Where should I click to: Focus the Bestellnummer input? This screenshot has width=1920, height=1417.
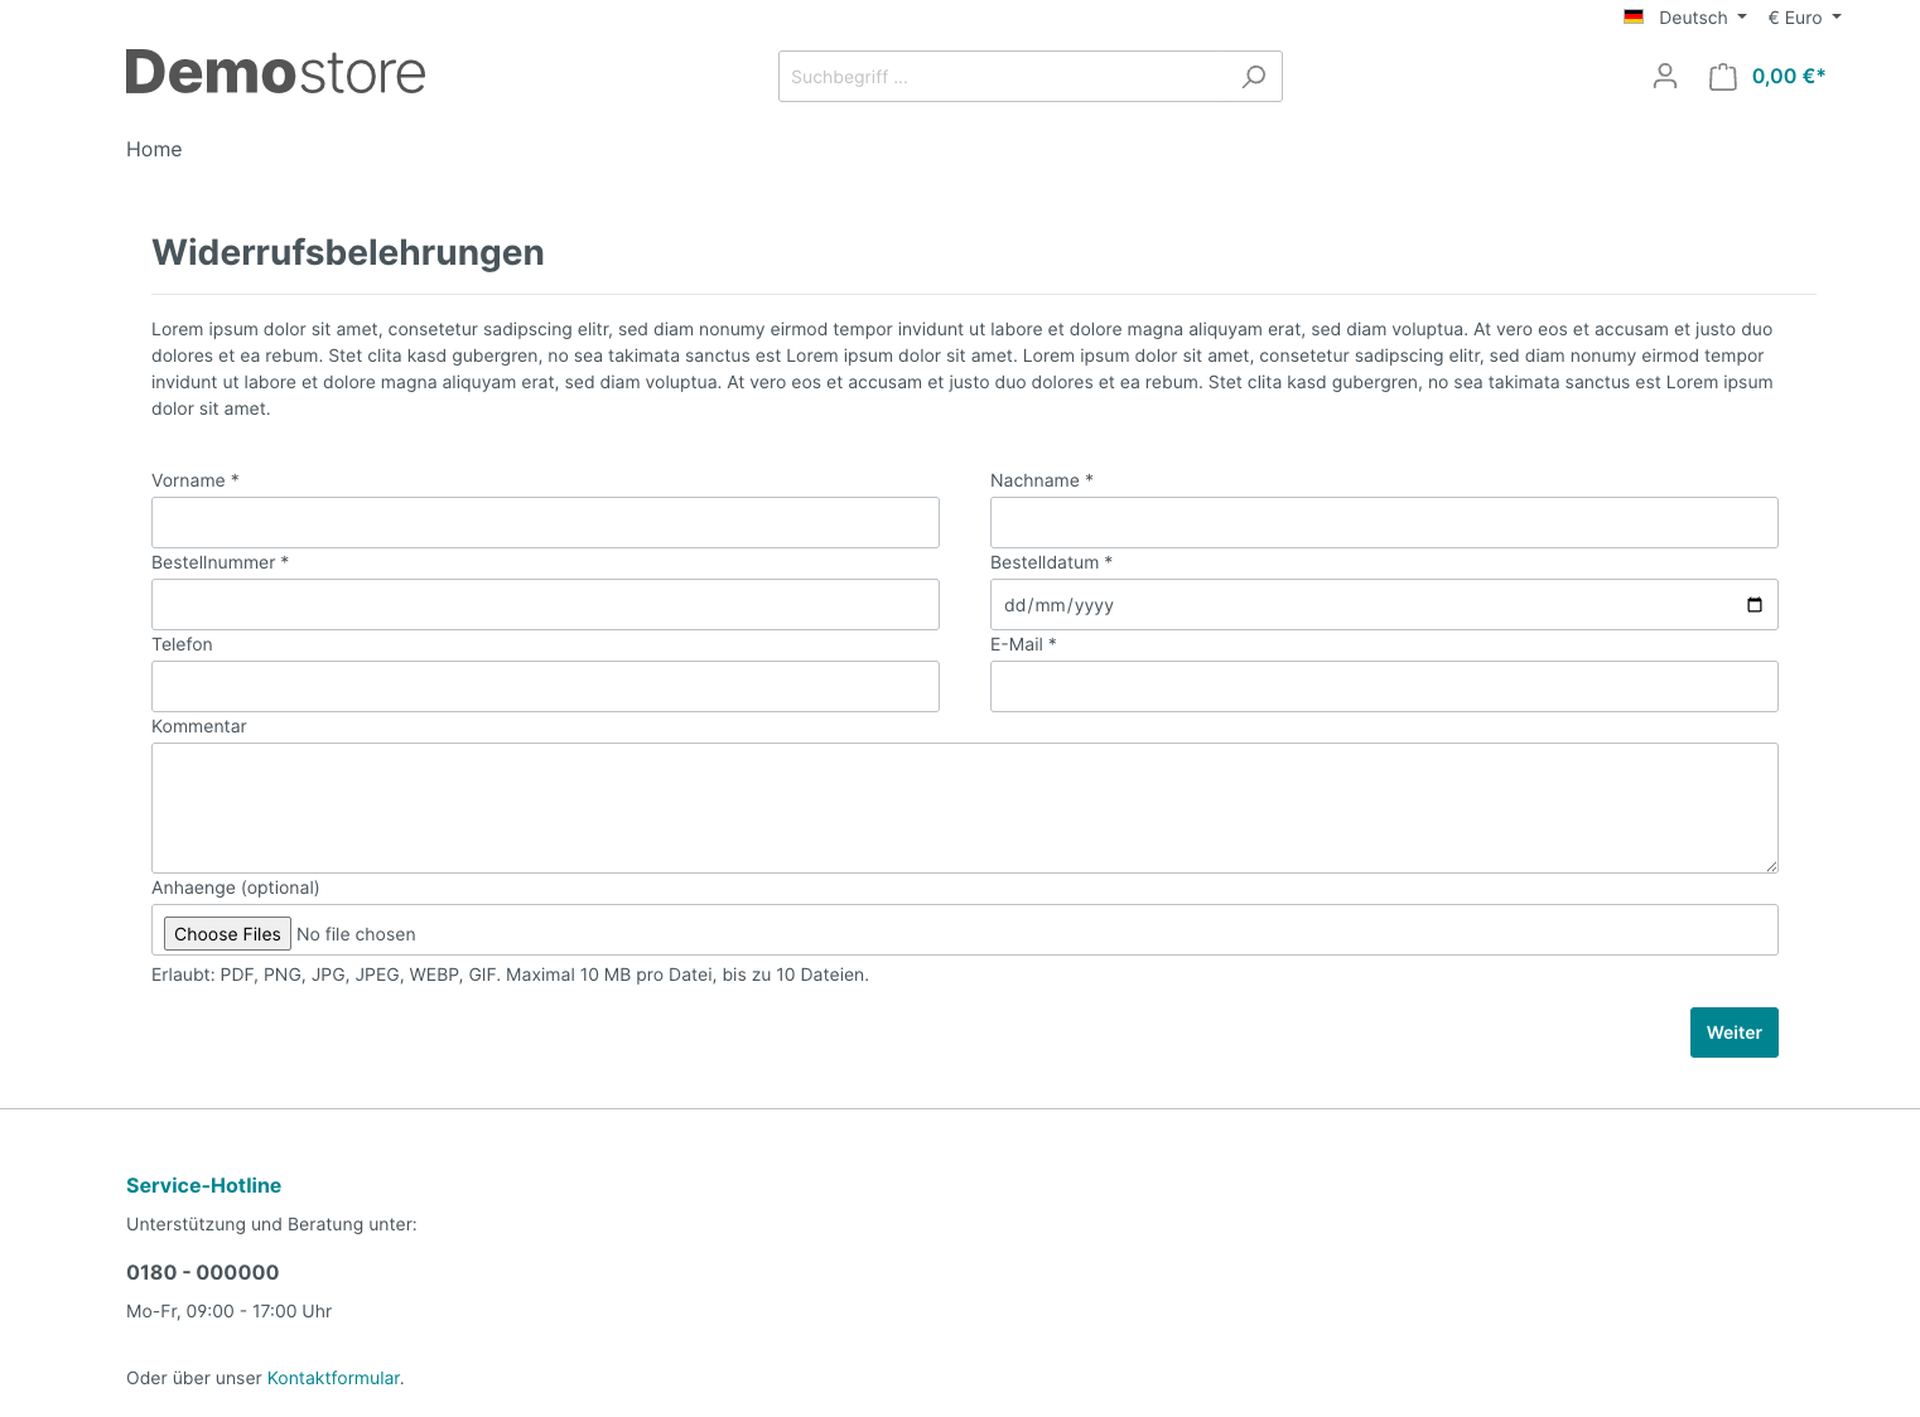point(545,604)
